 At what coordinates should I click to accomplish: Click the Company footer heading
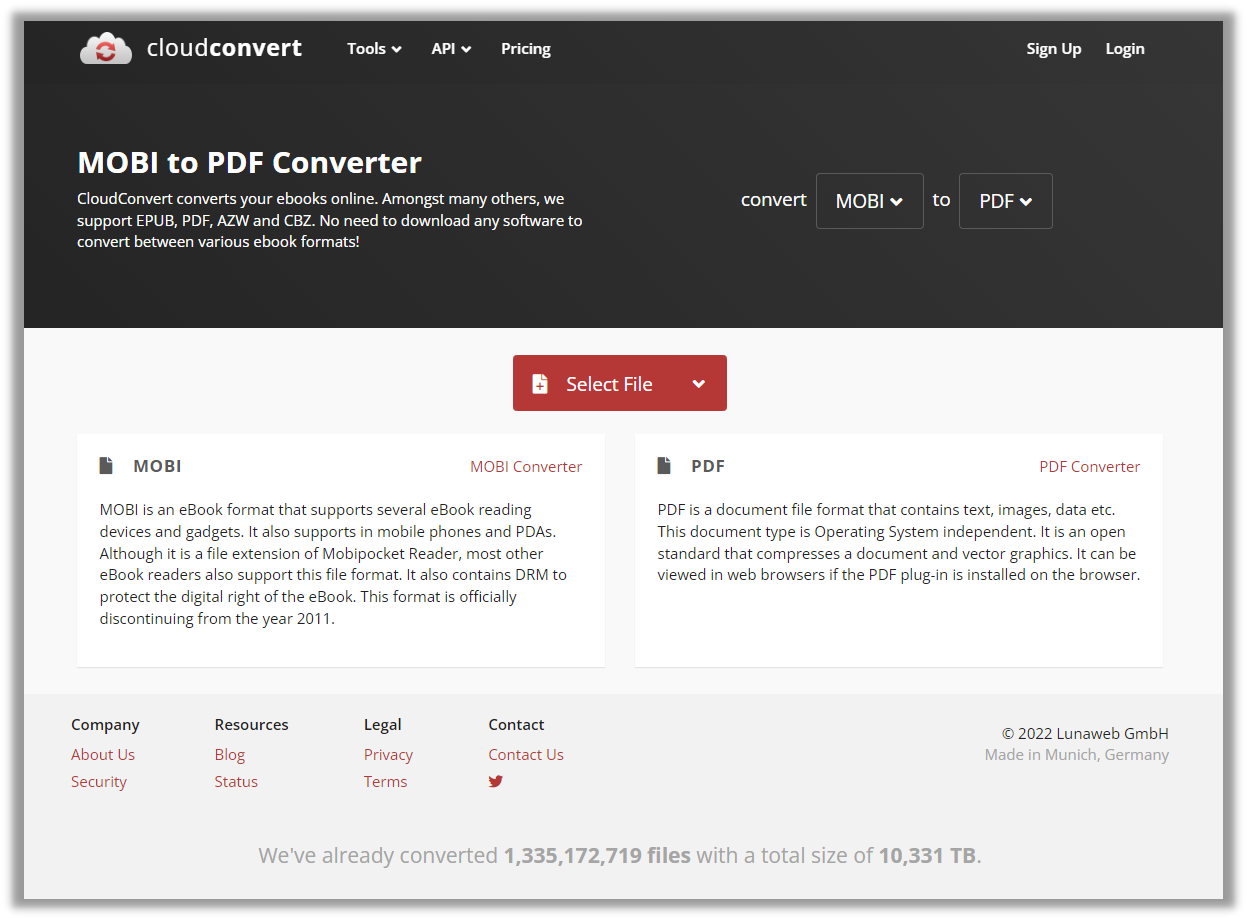105,725
